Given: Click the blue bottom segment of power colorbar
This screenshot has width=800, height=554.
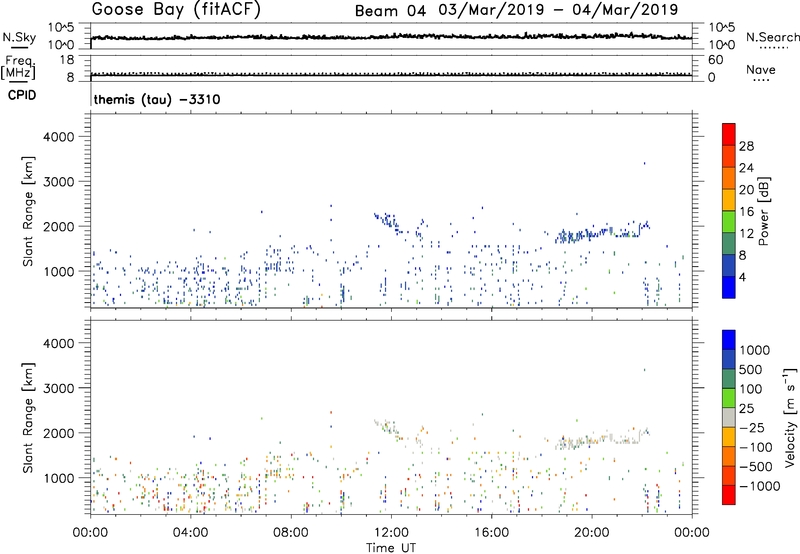Looking at the screenshot, I should pos(729,287).
